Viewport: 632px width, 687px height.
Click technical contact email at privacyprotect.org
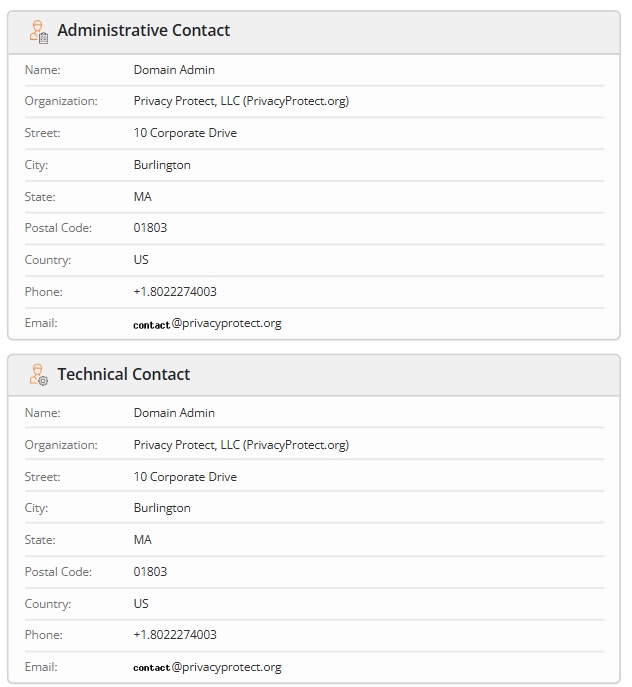tap(207, 667)
